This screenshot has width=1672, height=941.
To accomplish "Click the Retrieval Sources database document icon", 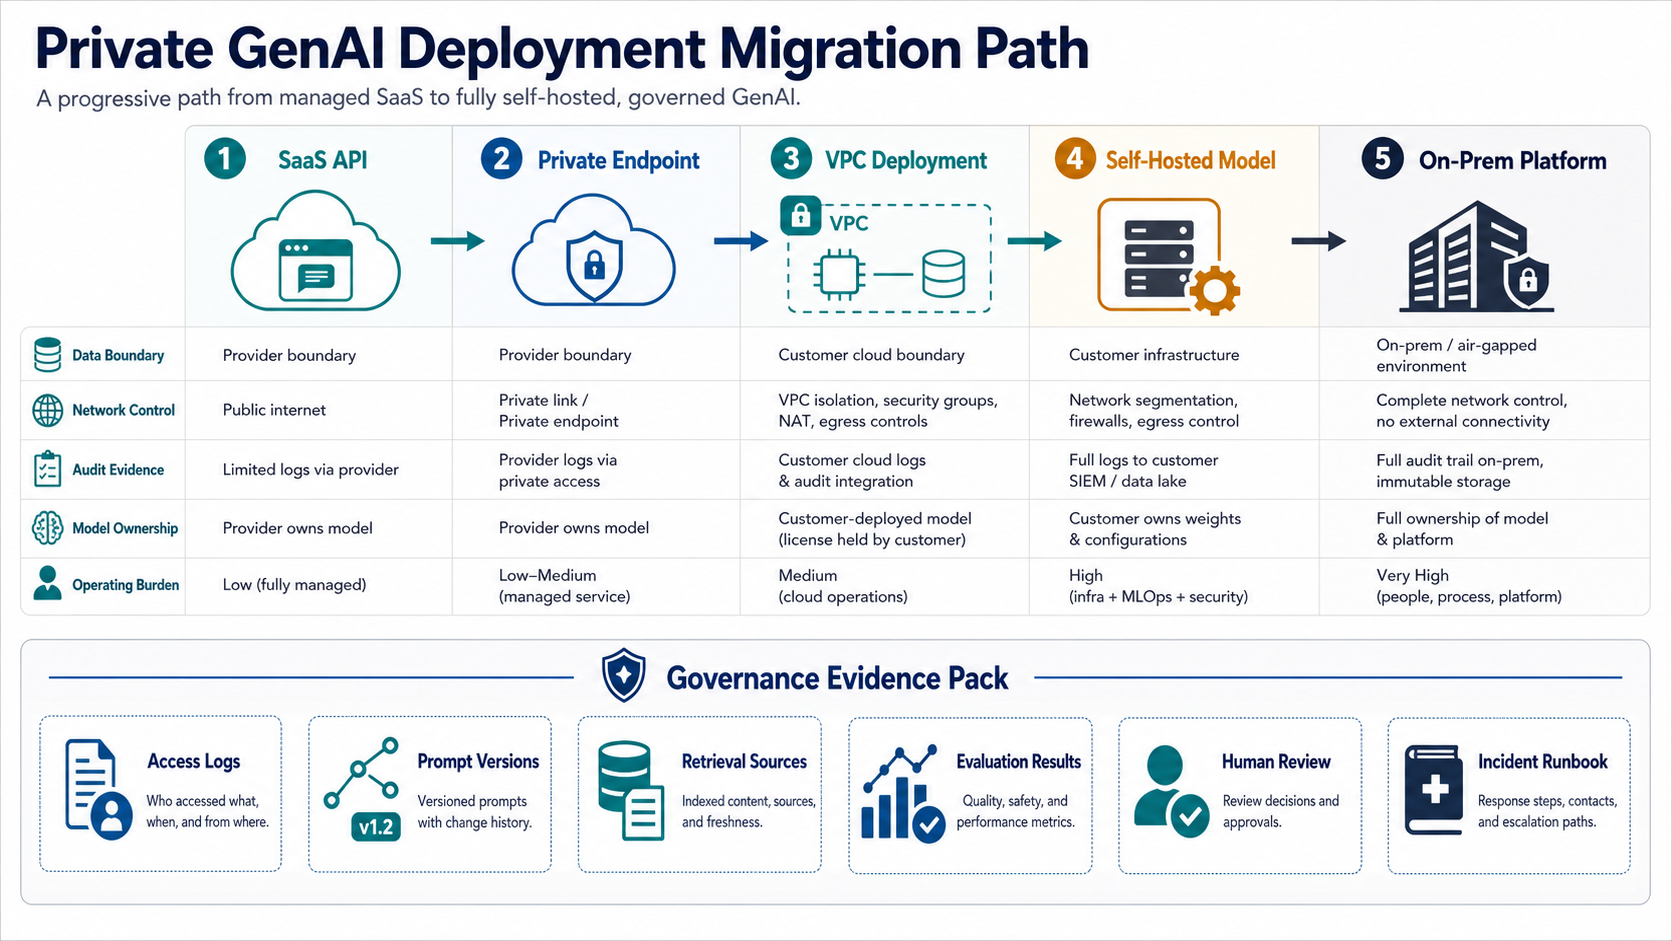I will (630, 790).
